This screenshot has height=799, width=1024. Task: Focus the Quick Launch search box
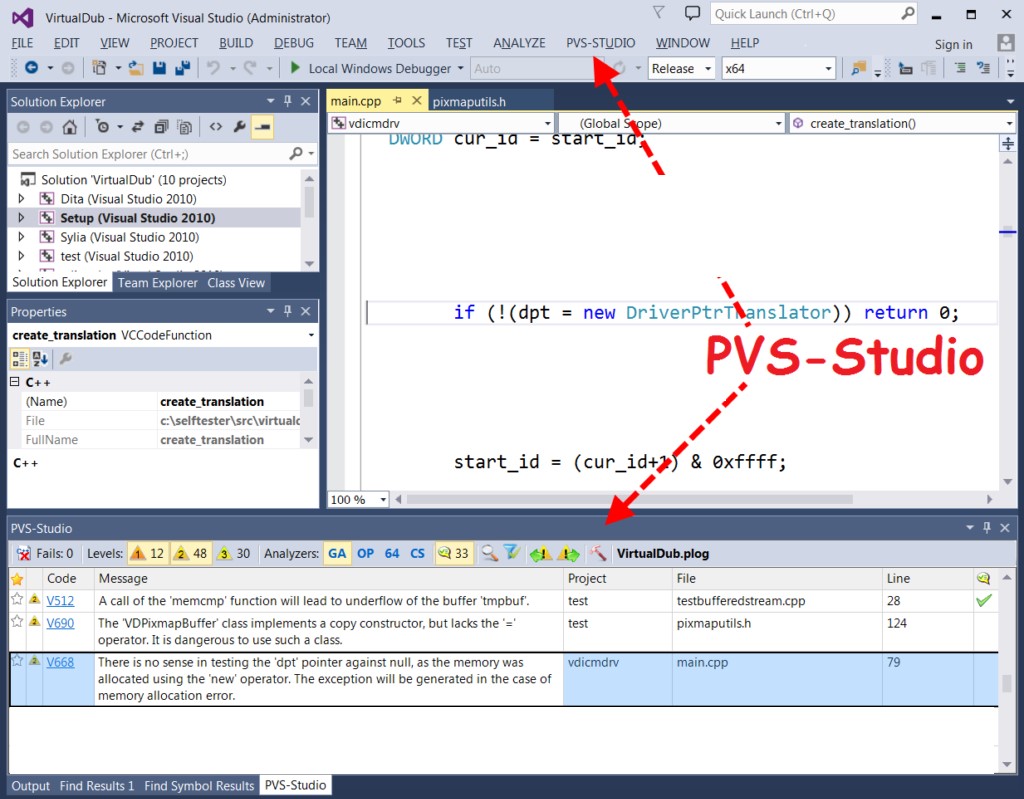pyautogui.click(x=814, y=13)
